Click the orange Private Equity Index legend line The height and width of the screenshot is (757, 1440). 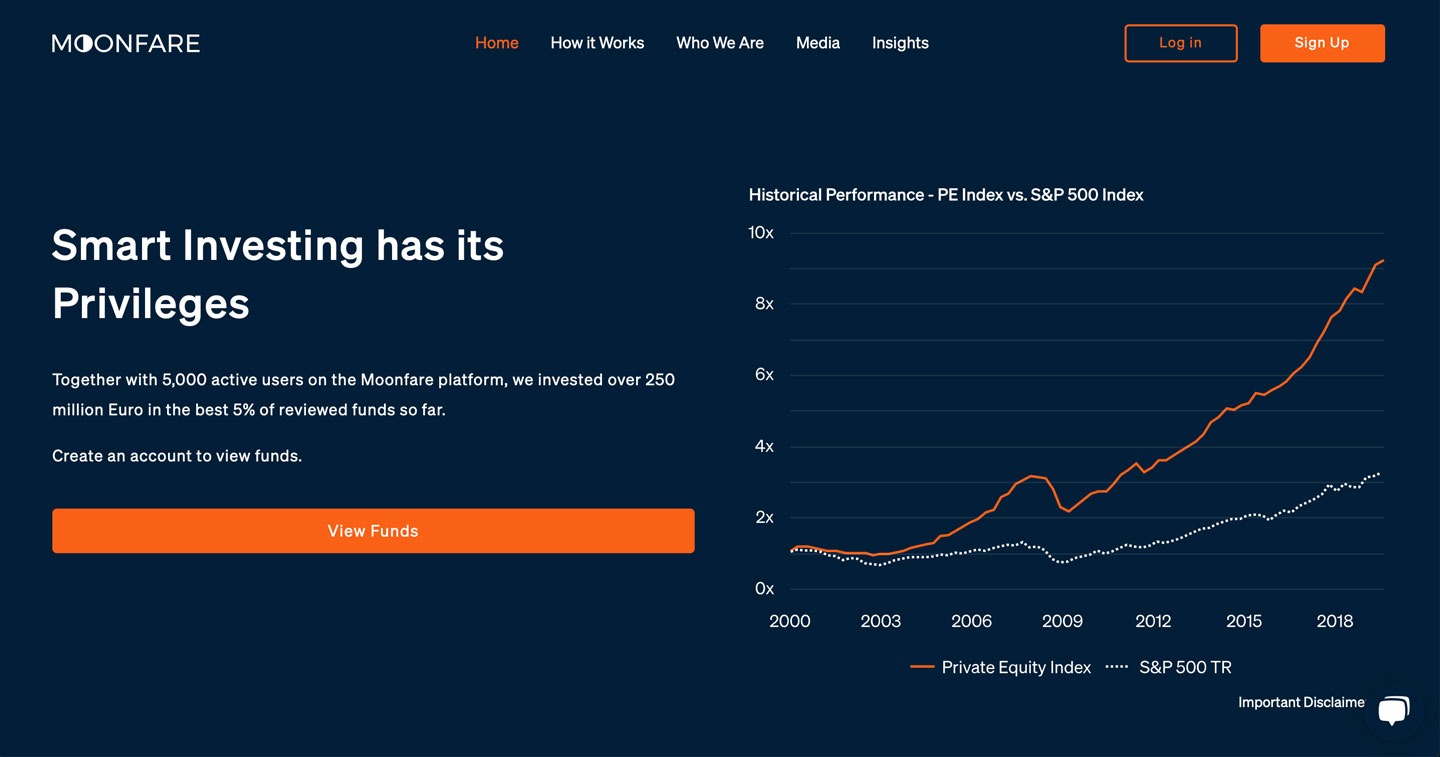click(922, 667)
